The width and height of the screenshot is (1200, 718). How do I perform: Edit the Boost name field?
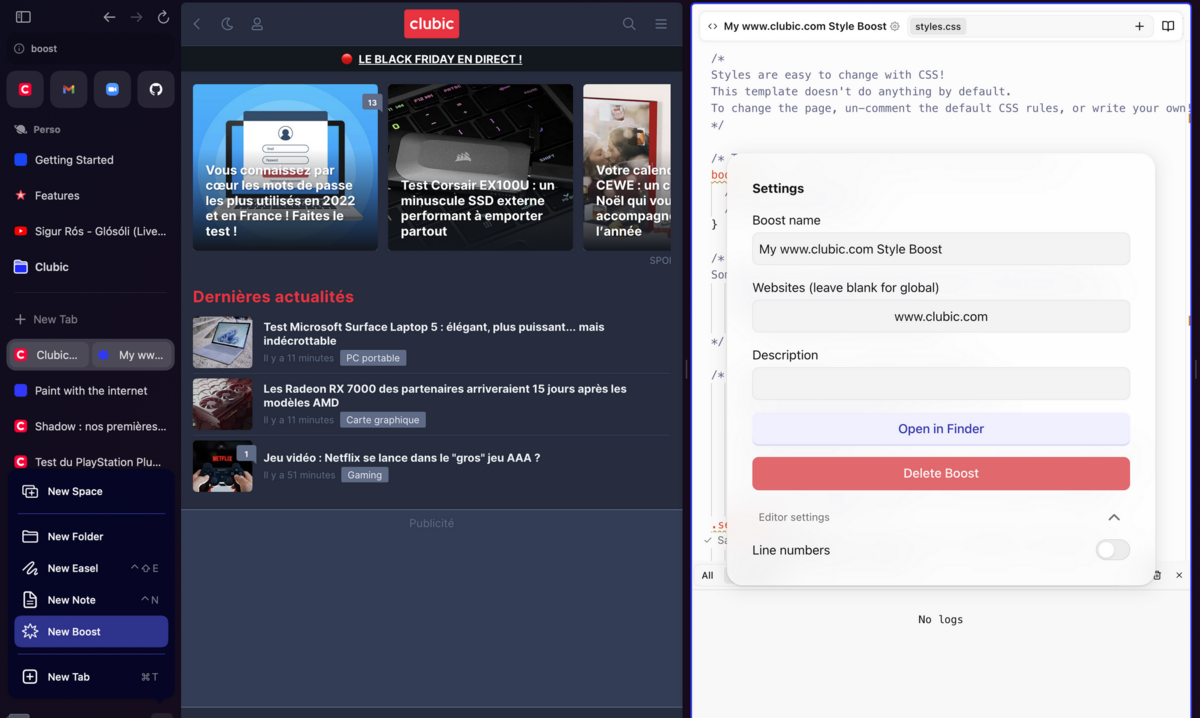point(941,249)
